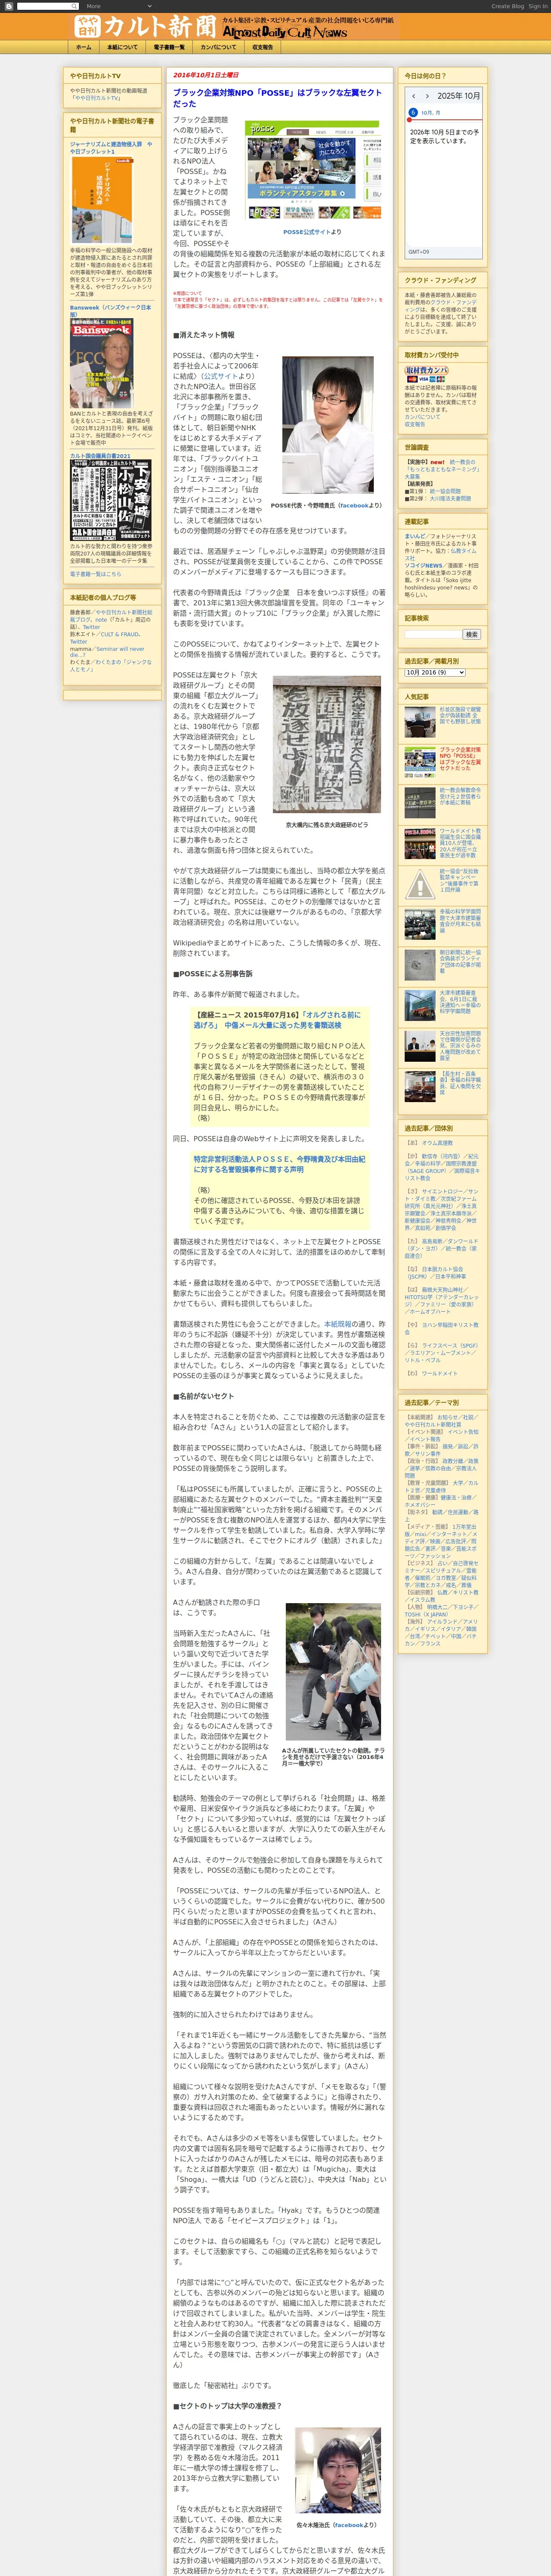
Task: Open the 杉並区施設で親鸞会が偽装勧誘 popular post
Action: click(460, 716)
